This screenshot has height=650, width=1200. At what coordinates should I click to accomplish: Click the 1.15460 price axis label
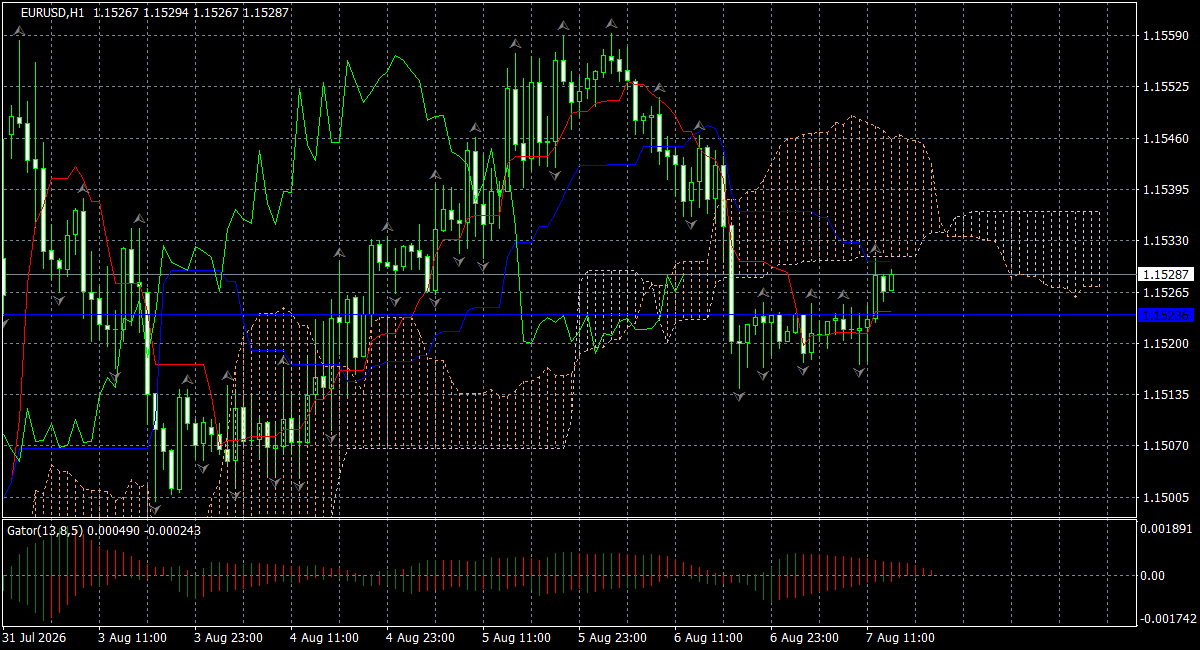1164,138
